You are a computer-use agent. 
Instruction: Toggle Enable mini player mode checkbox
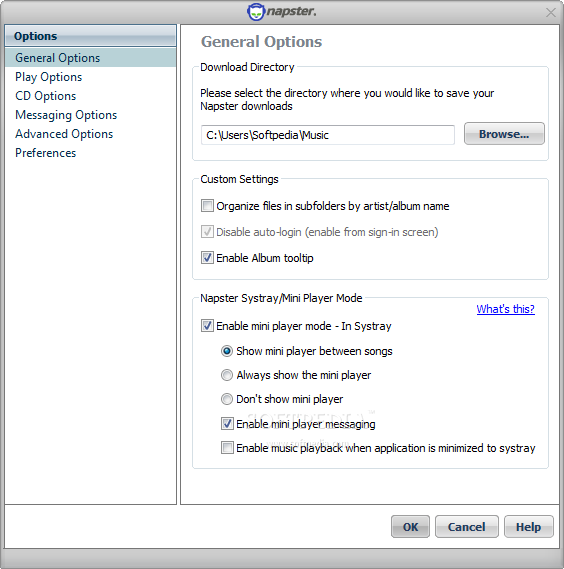click(207, 326)
